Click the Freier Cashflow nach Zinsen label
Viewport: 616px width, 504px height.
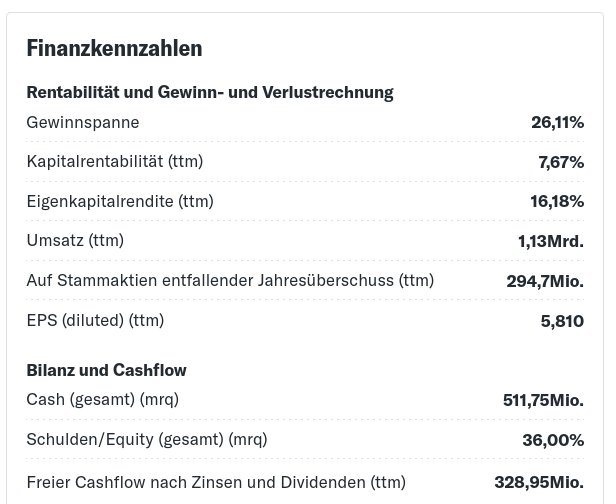point(216,482)
